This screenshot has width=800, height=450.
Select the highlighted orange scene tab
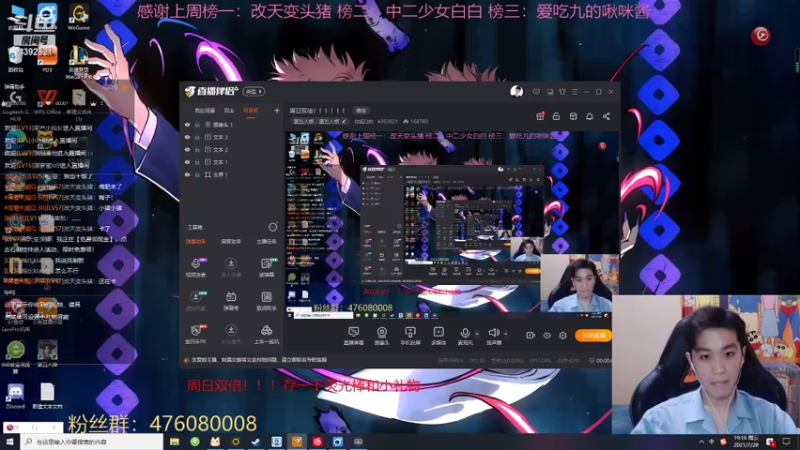[251, 111]
